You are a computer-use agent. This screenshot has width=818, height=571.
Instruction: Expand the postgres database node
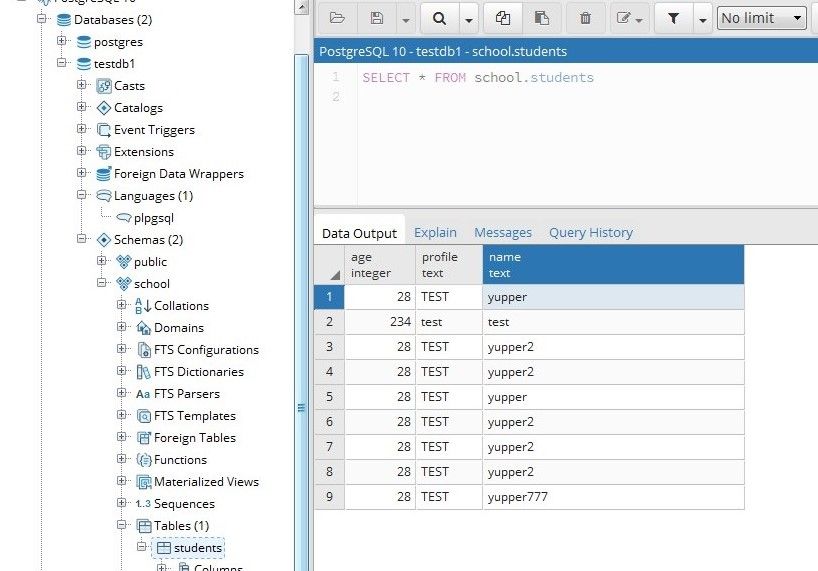[x=62, y=40]
